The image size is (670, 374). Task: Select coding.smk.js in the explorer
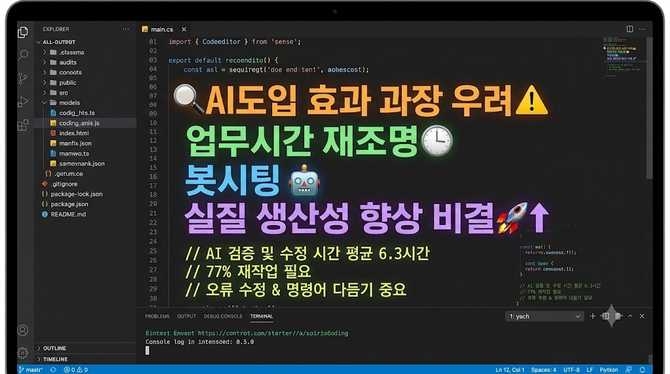click(x=79, y=123)
